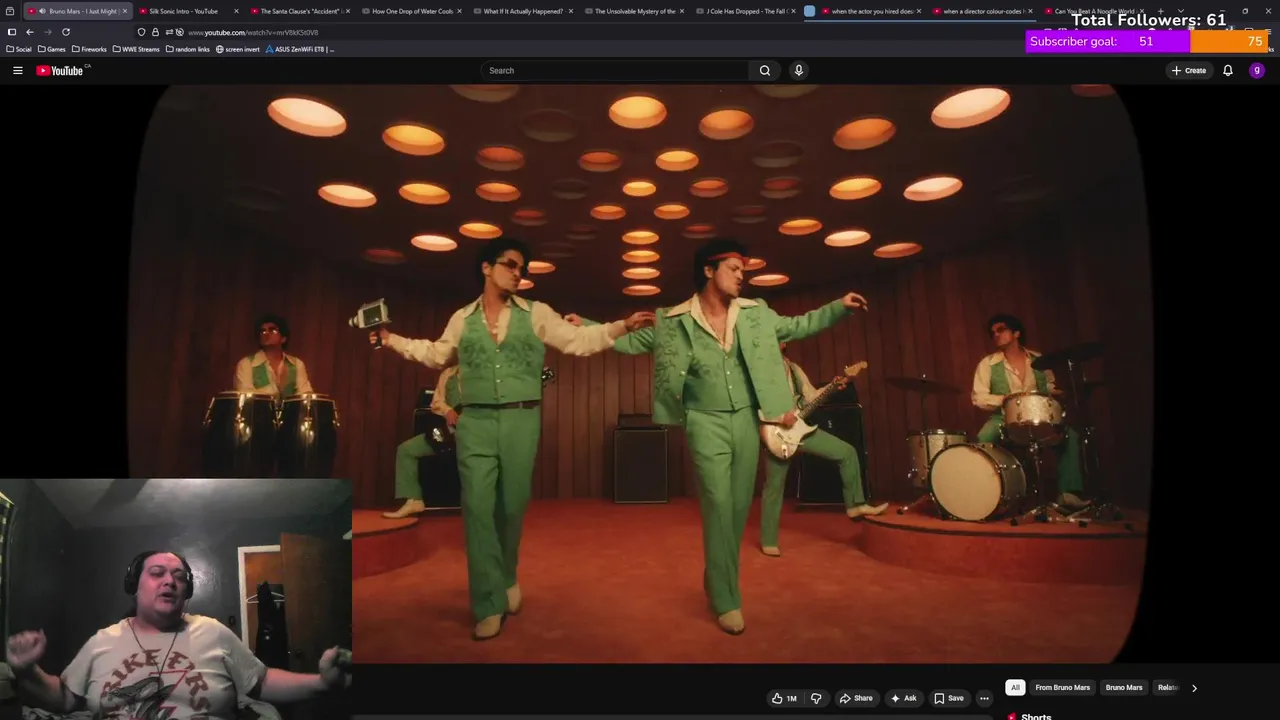Screen dimensions: 1280x720
Task: Click the browser forward arrow
Action: pos(47,32)
